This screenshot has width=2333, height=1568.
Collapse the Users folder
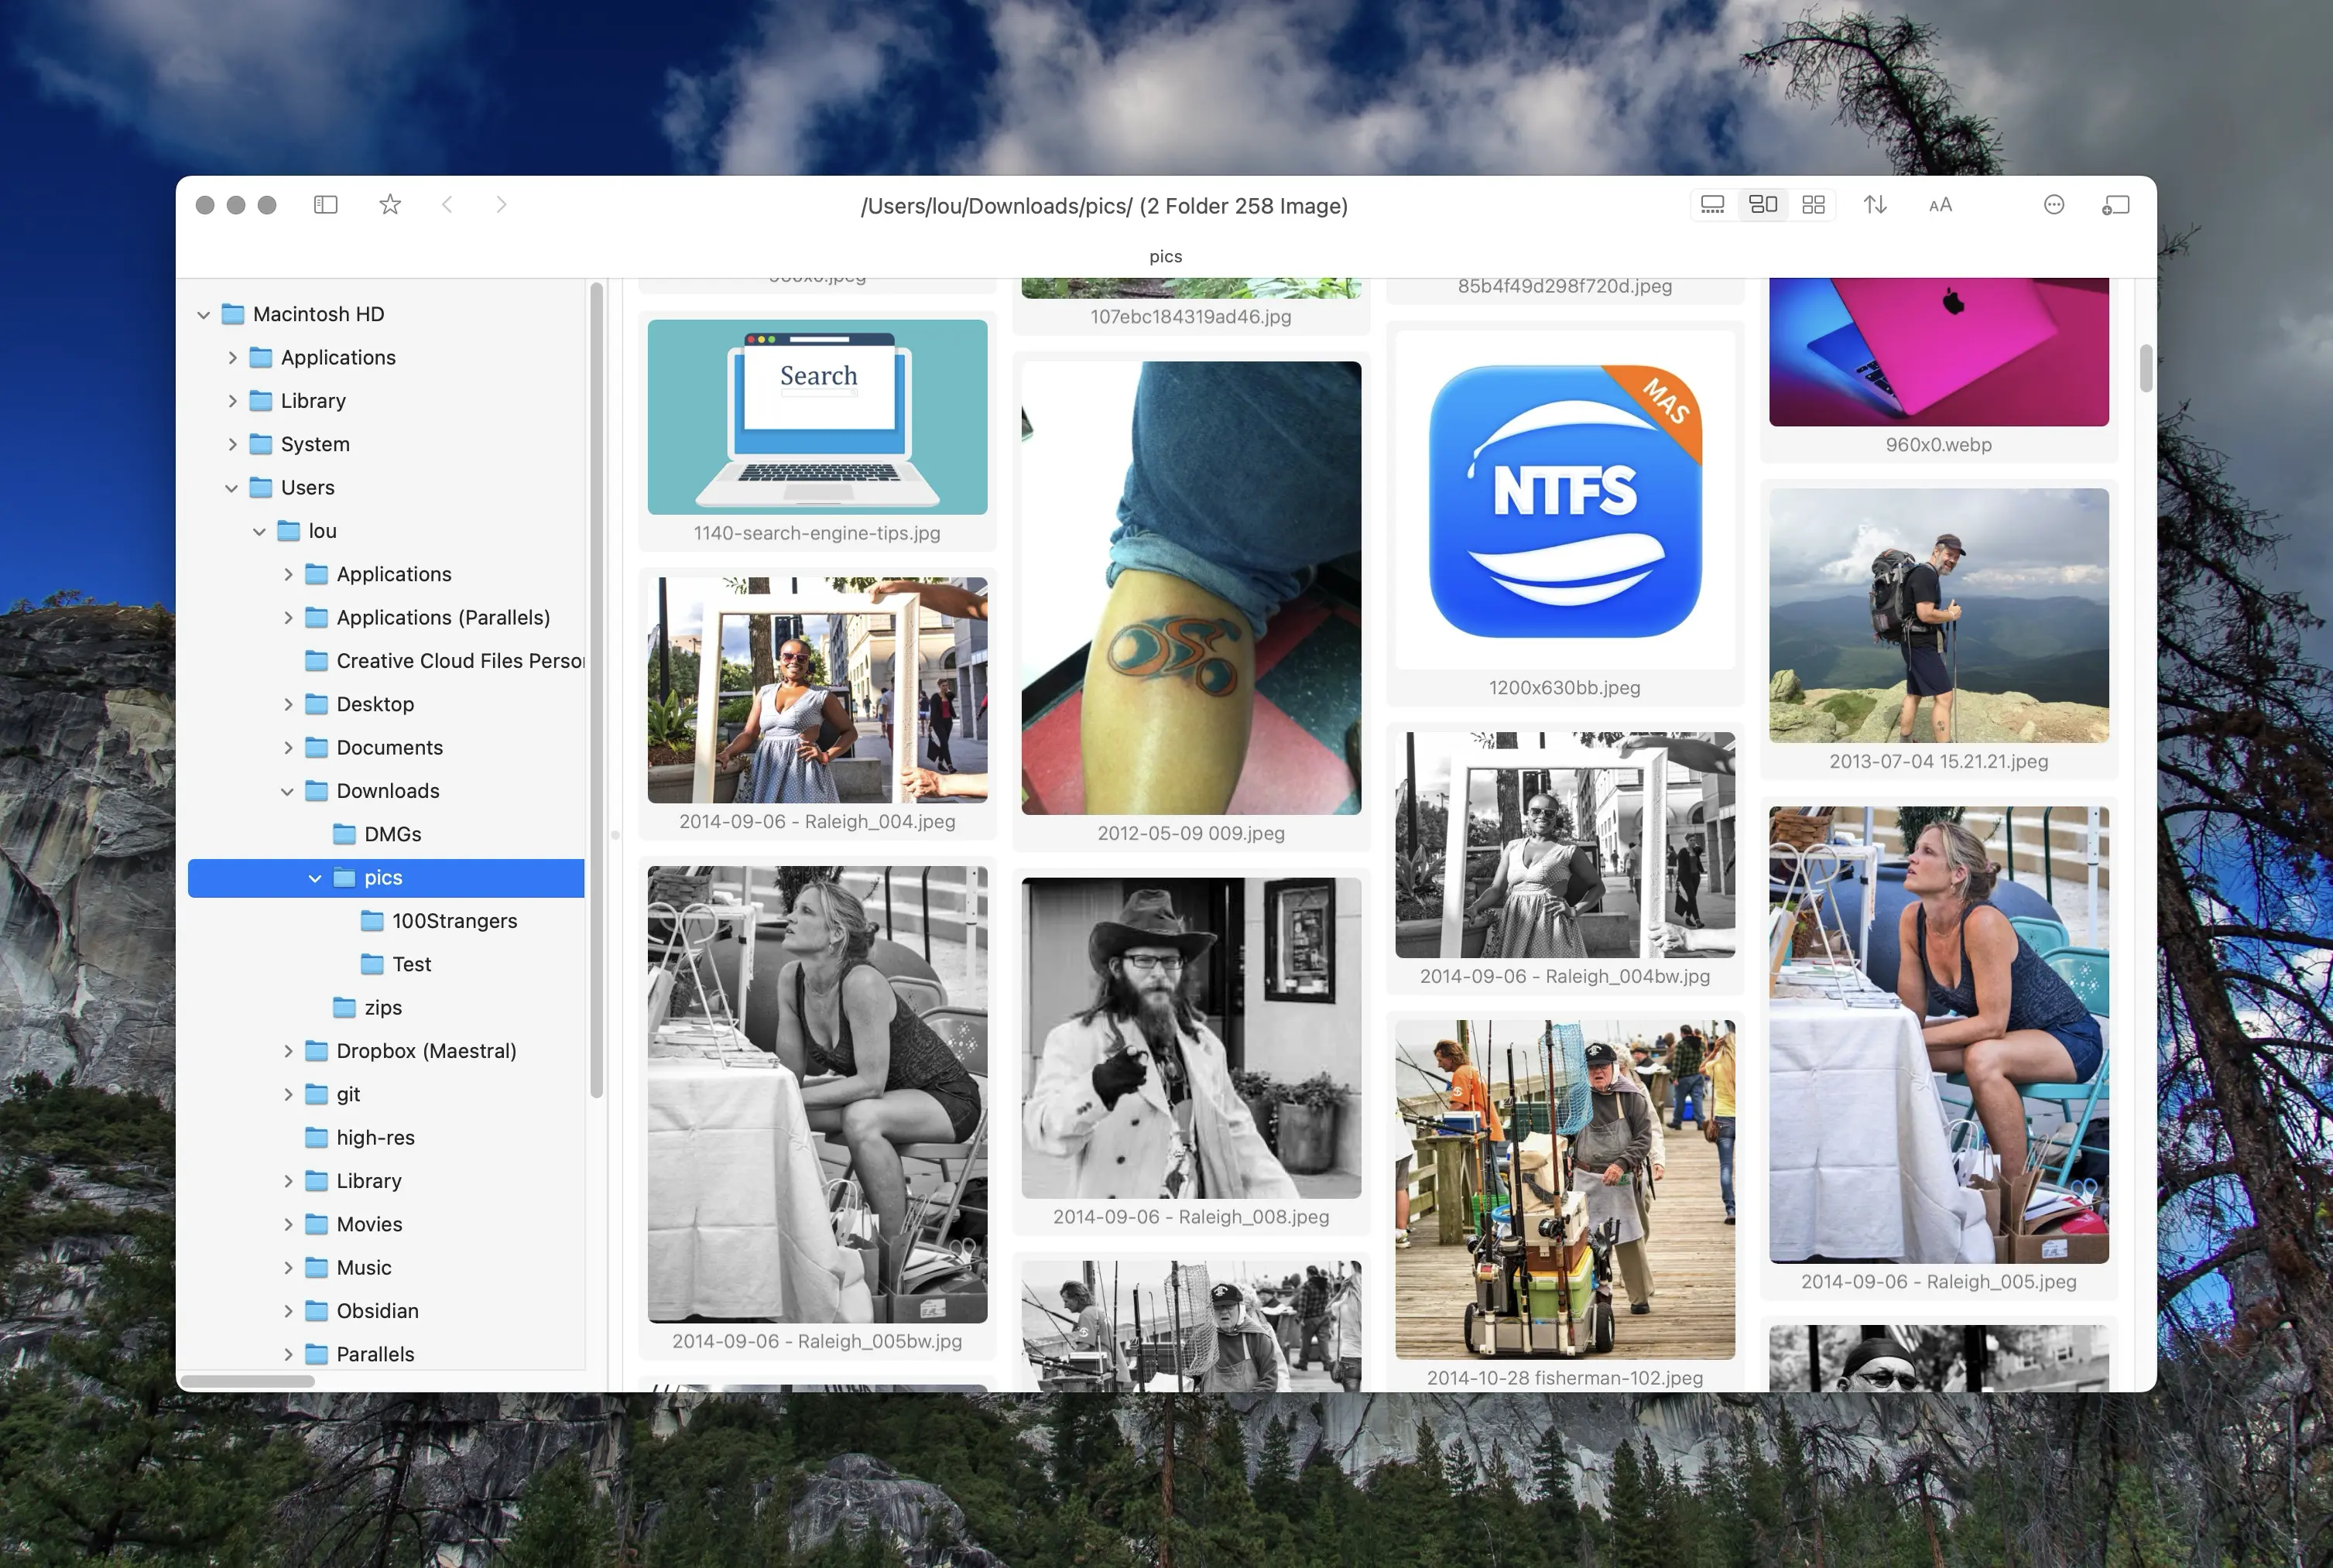pos(232,488)
